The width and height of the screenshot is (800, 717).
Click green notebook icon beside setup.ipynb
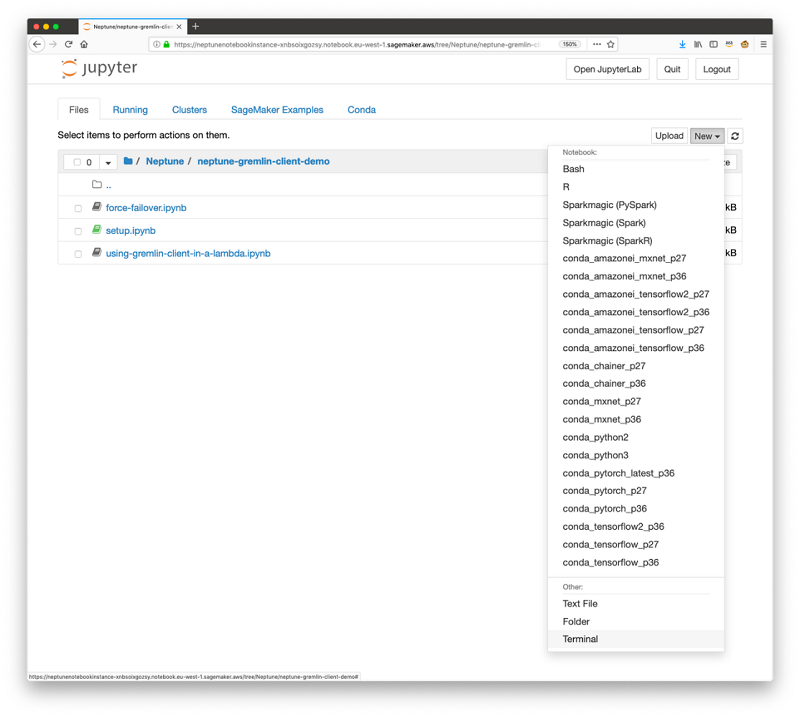96,230
